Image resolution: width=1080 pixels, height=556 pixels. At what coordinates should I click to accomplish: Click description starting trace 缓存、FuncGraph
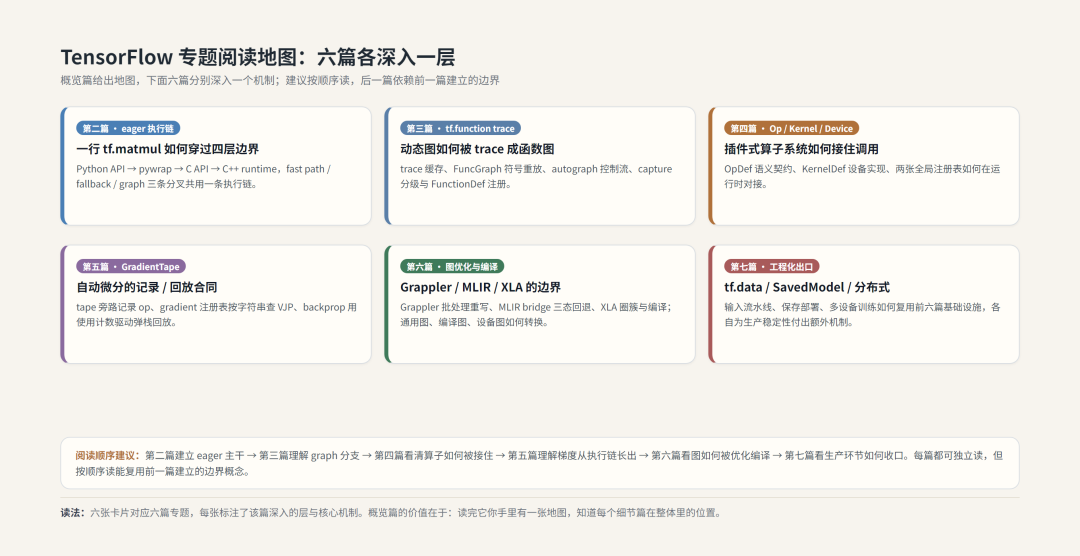tap(536, 176)
